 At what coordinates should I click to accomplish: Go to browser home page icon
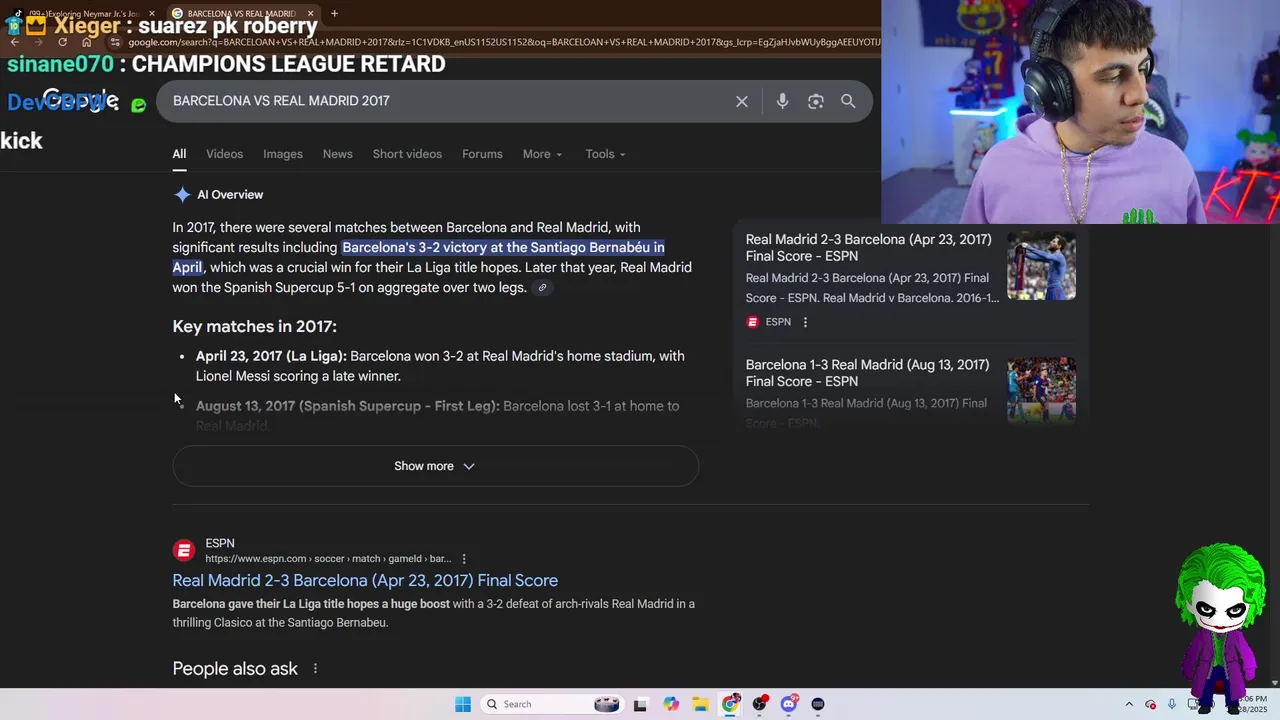pyautogui.click(x=87, y=42)
